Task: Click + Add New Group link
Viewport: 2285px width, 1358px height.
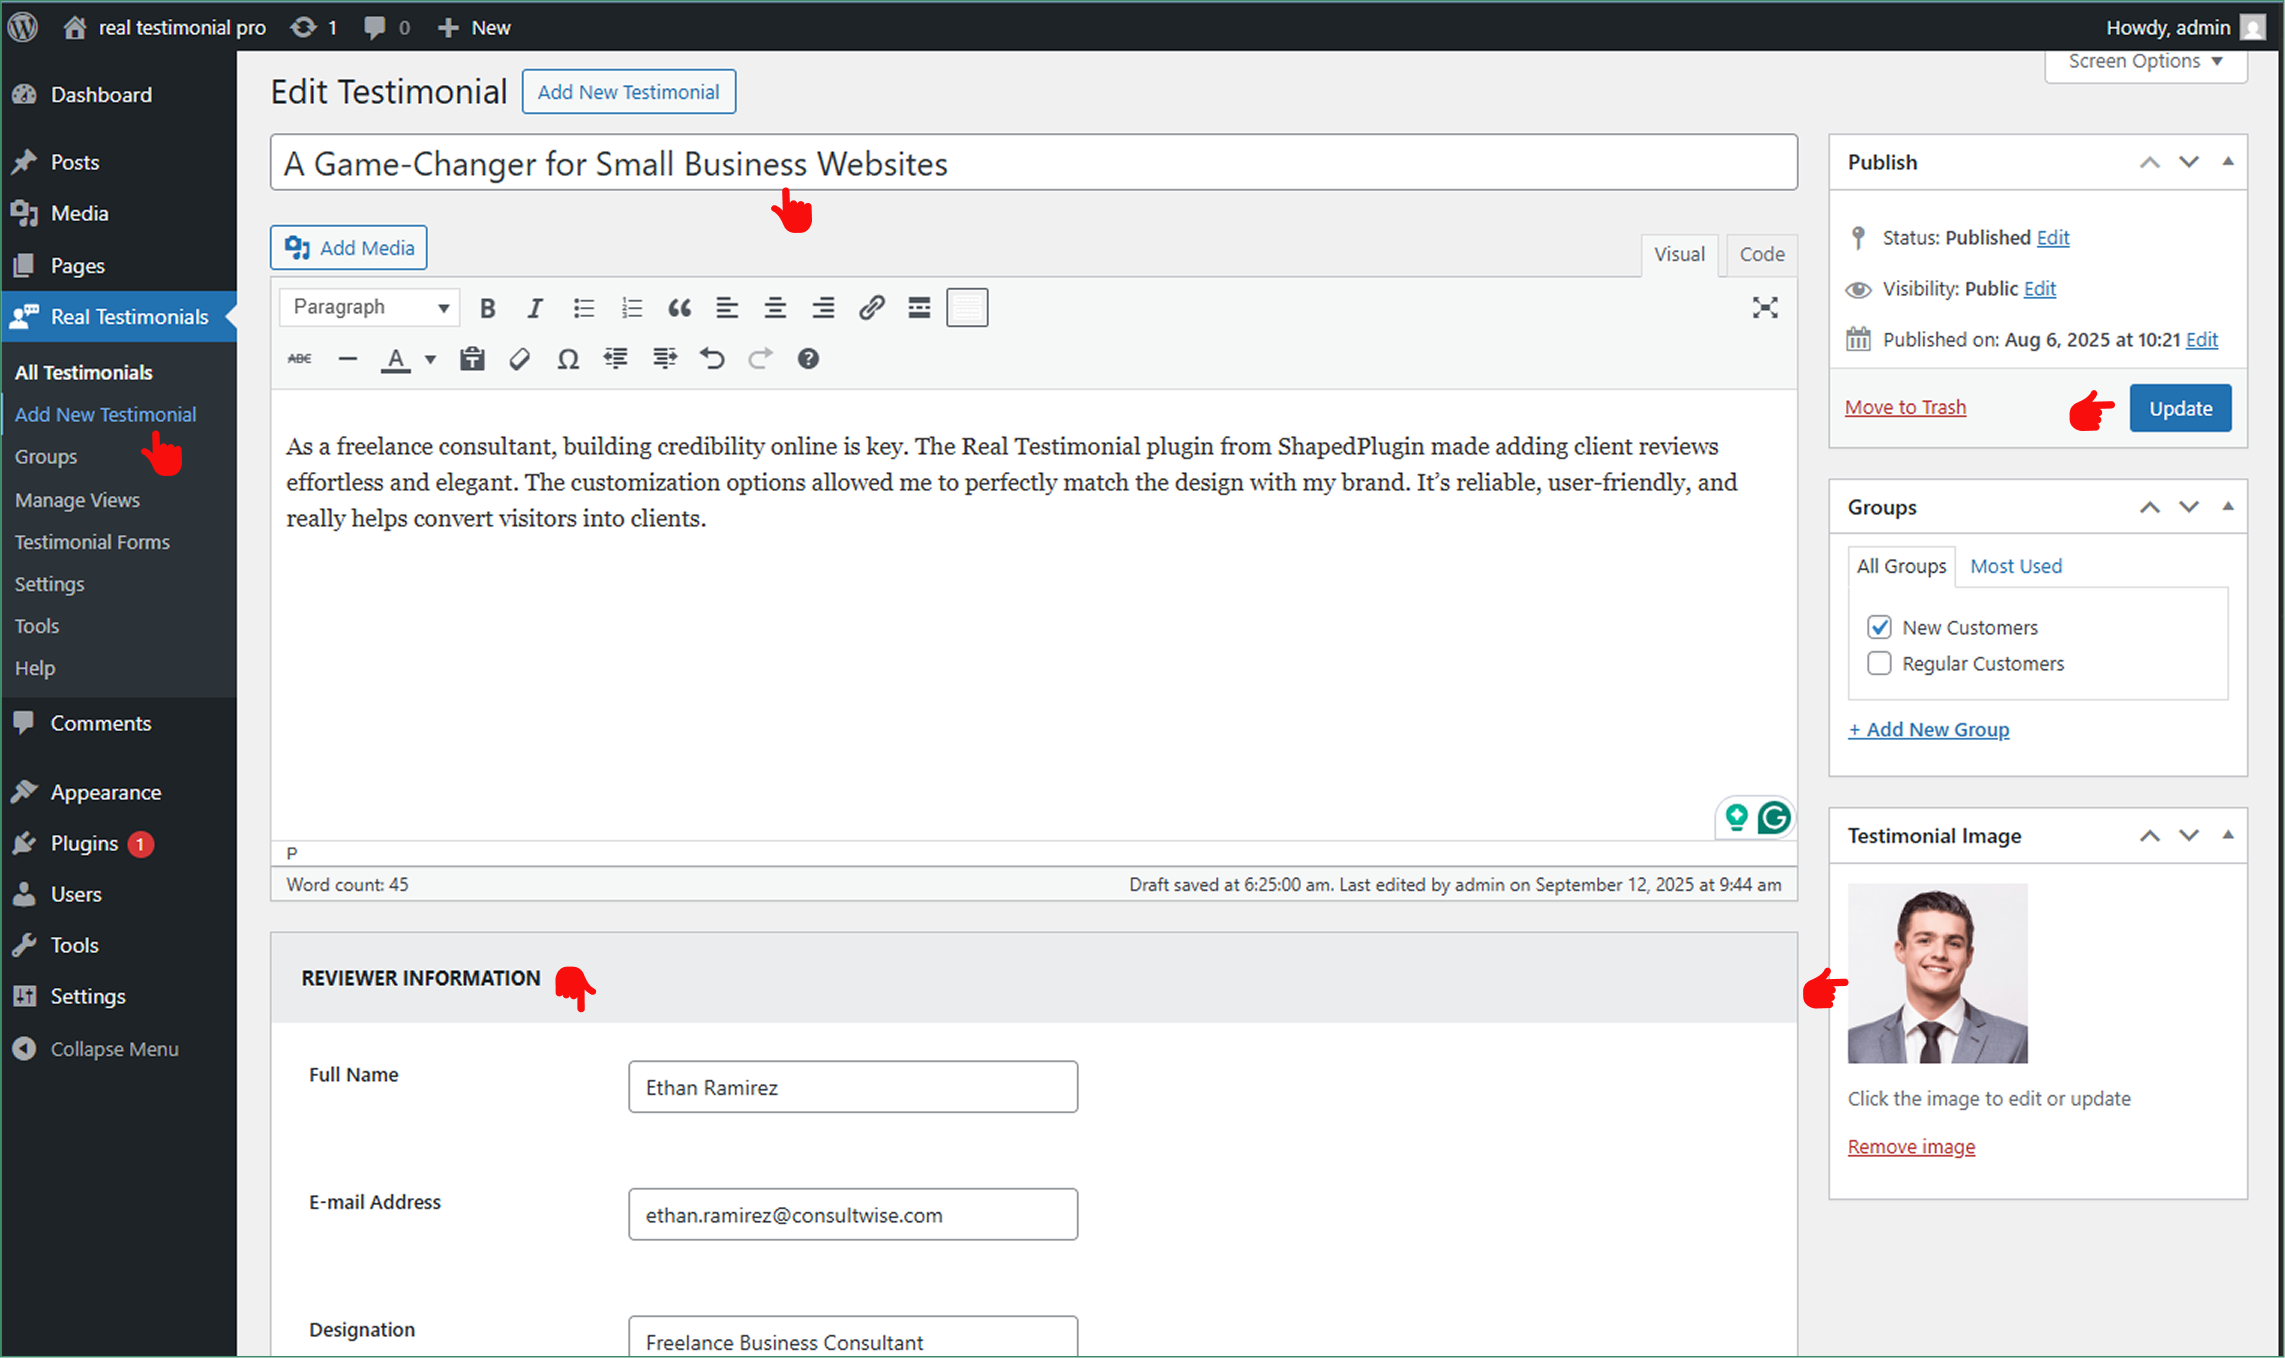Action: [1928, 729]
